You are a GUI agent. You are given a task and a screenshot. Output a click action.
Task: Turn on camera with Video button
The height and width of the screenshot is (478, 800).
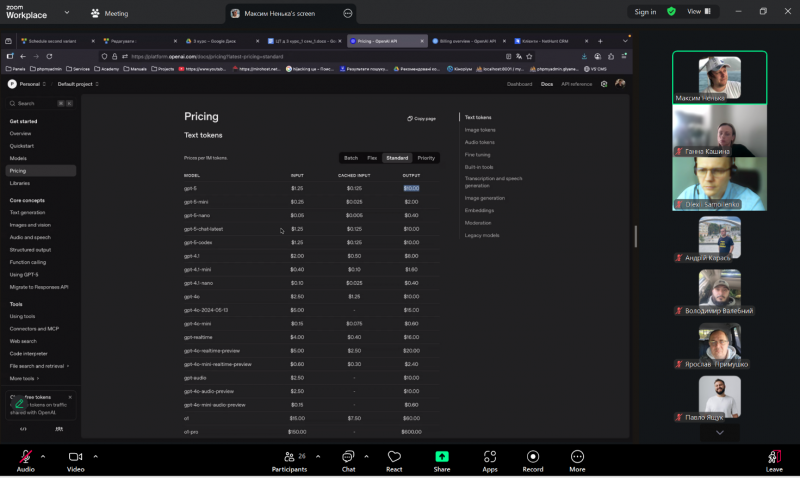click(75, 458)
